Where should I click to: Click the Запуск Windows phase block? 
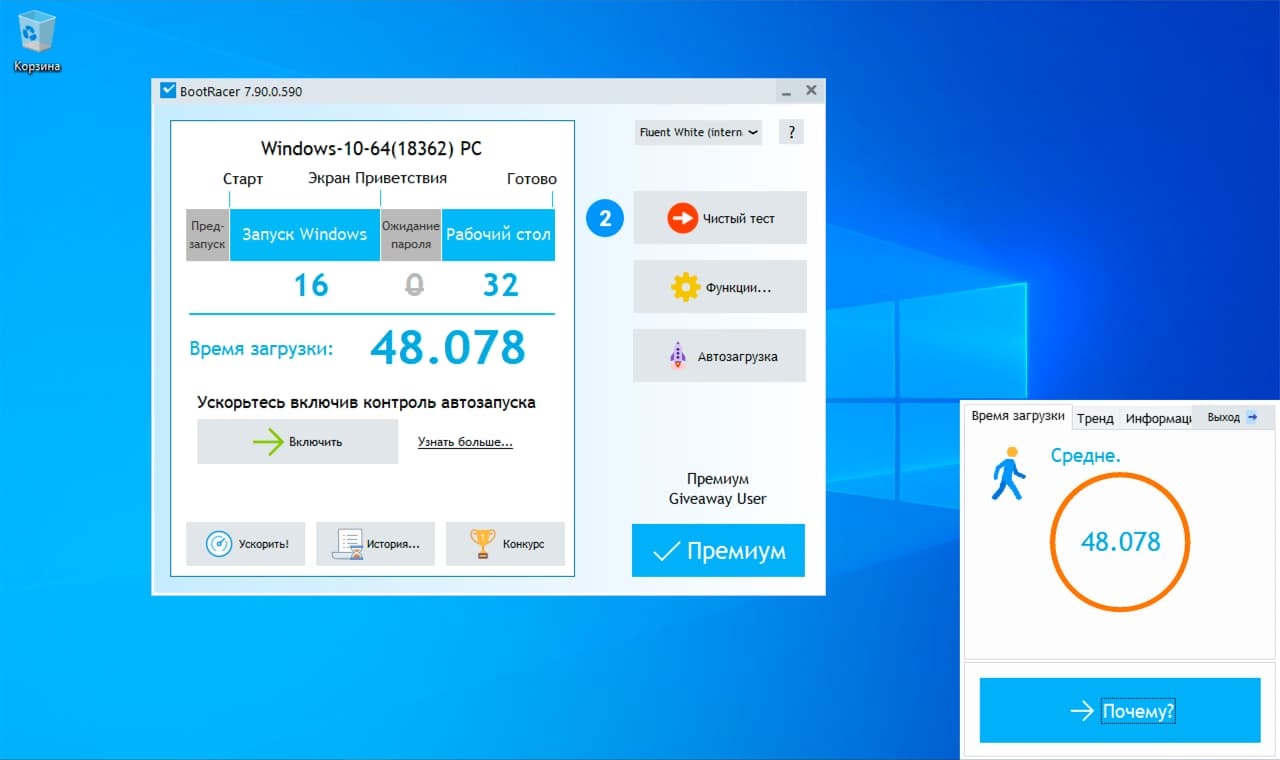pos(305,235)
